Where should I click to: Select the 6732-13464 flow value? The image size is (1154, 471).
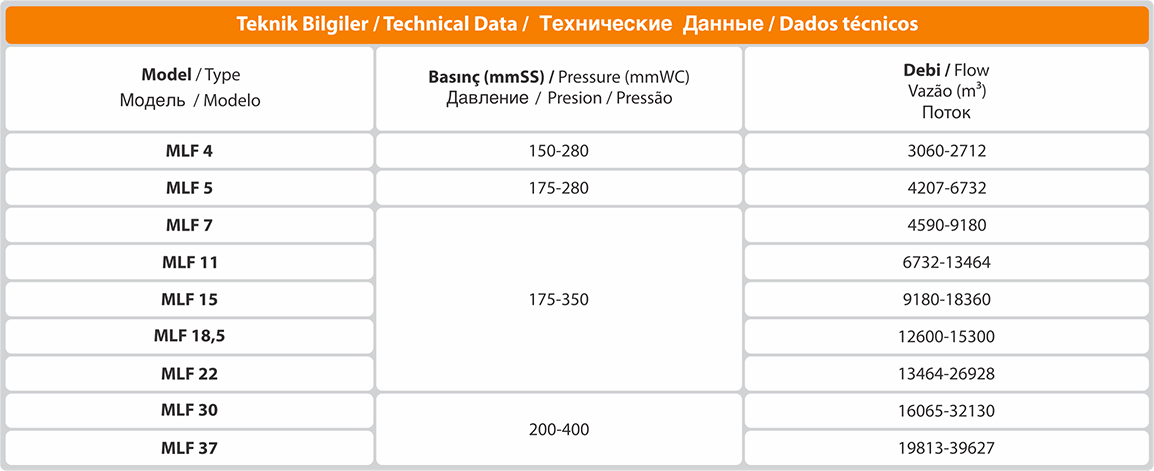[946, 263]
